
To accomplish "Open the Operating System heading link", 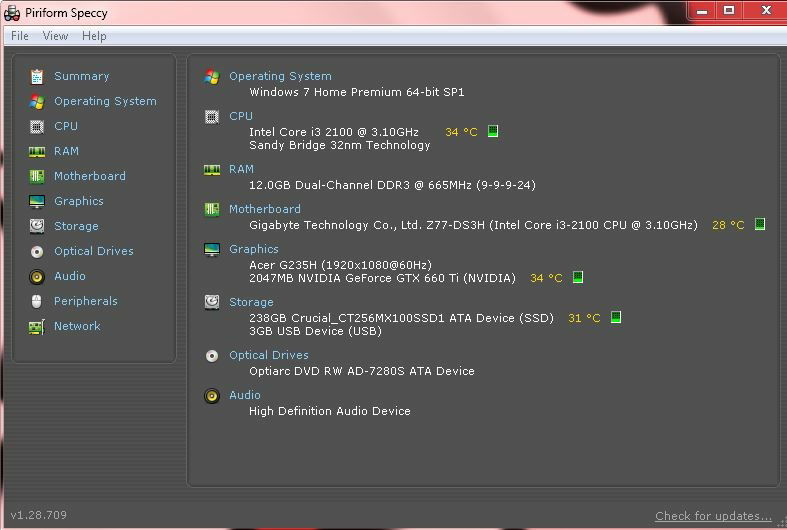I will [280, 76].
